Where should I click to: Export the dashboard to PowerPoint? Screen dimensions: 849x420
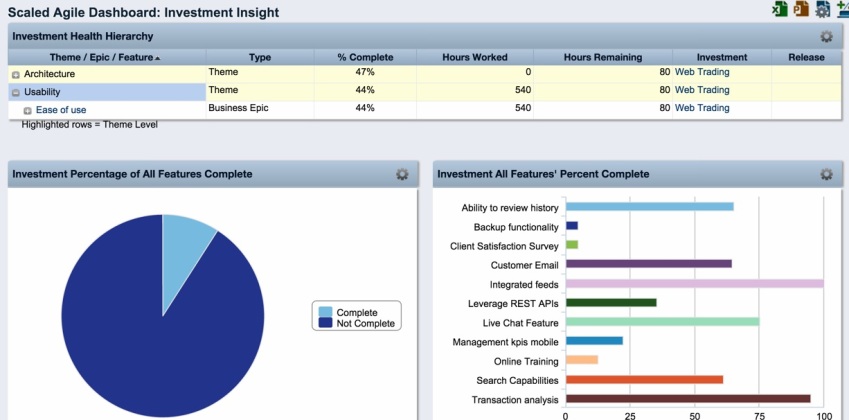coord(801,10)
